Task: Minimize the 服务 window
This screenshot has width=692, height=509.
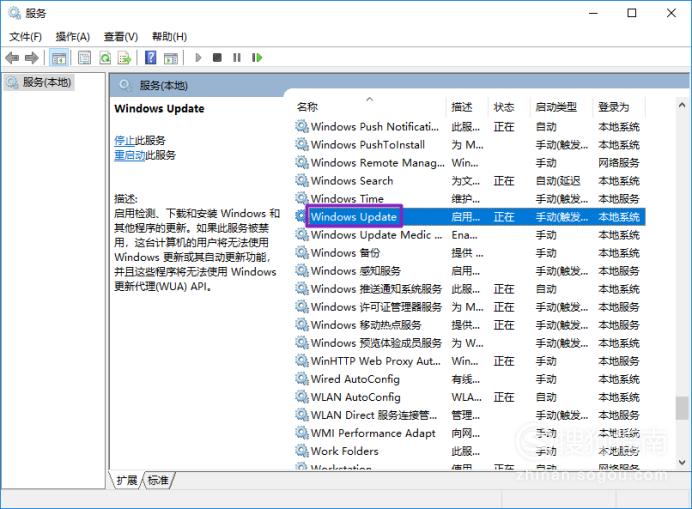Action: (593, 13)
